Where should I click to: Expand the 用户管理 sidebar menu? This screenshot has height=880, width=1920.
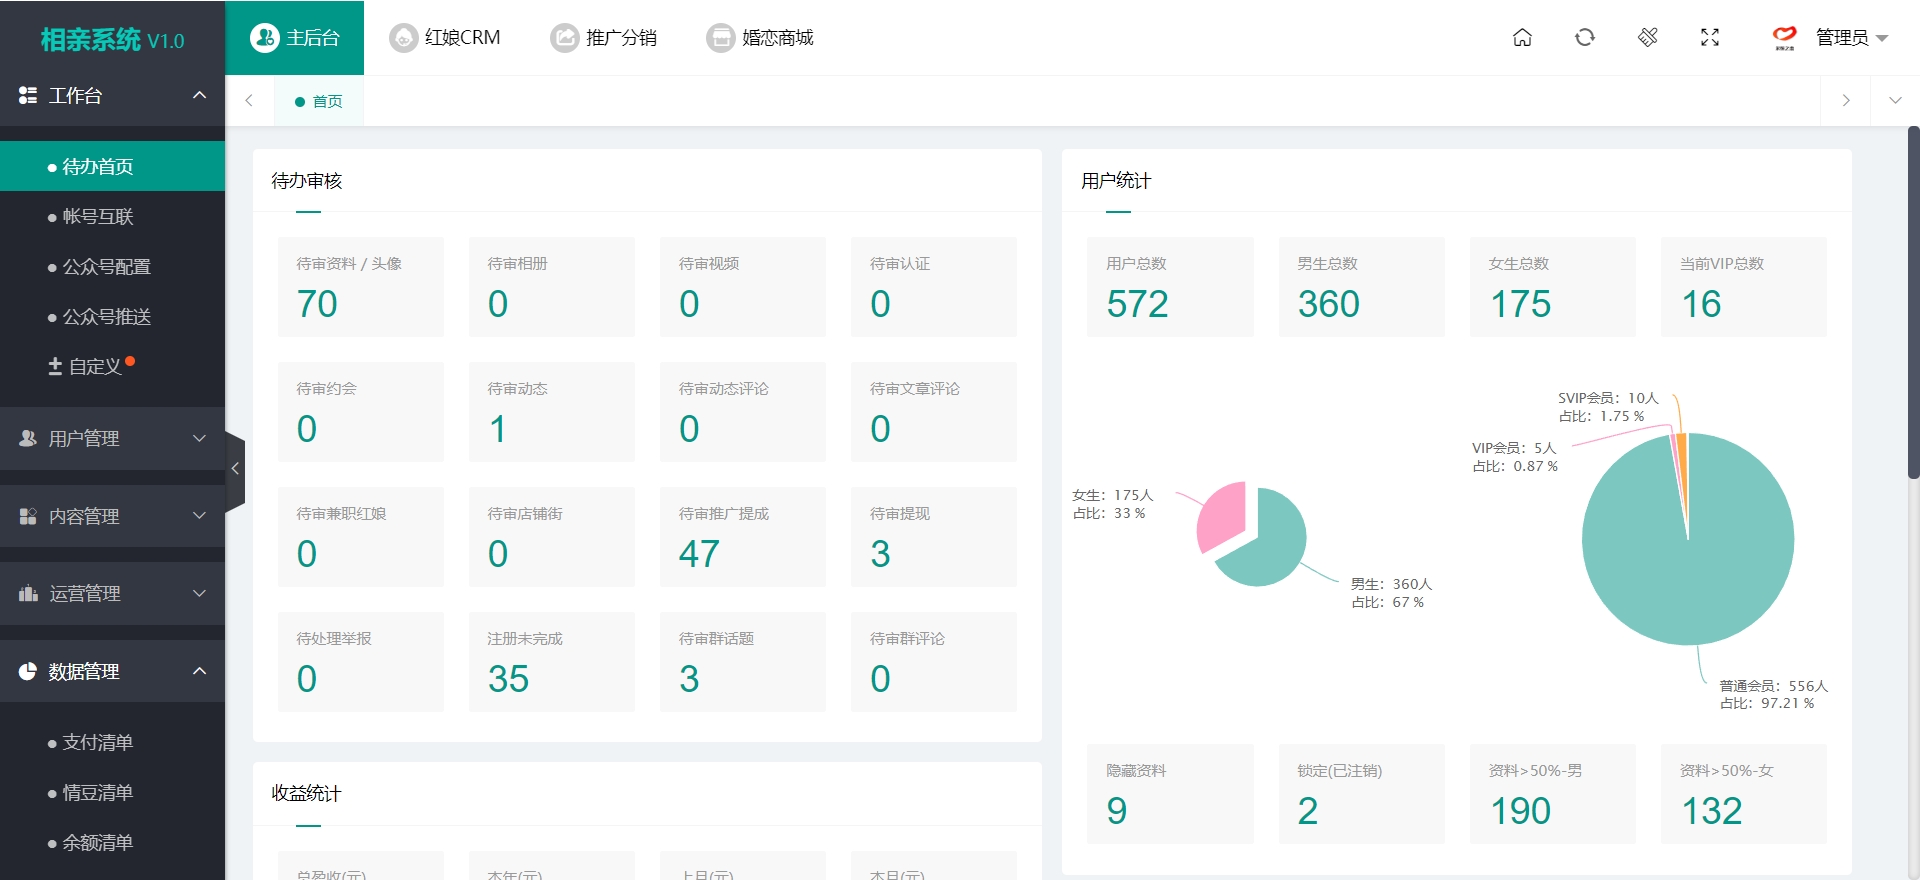coord(112,438)
